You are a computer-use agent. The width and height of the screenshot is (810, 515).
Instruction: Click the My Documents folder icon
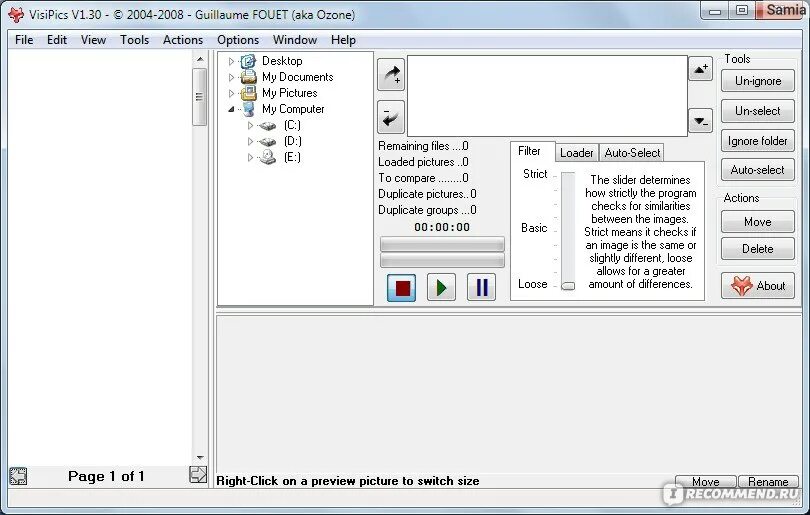click(248, 77)
